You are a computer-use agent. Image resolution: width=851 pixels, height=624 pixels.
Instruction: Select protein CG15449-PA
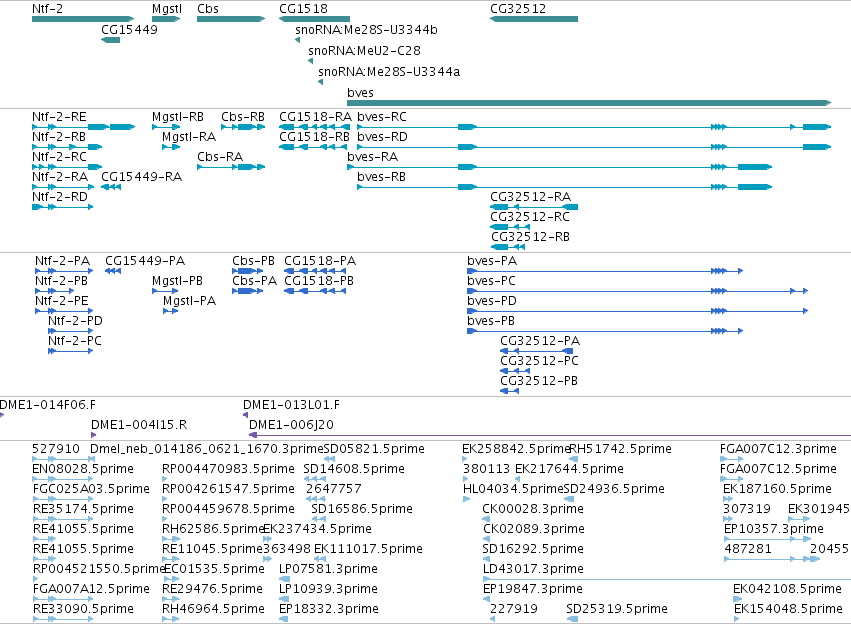pyautogui.click(x=145, y=261)
